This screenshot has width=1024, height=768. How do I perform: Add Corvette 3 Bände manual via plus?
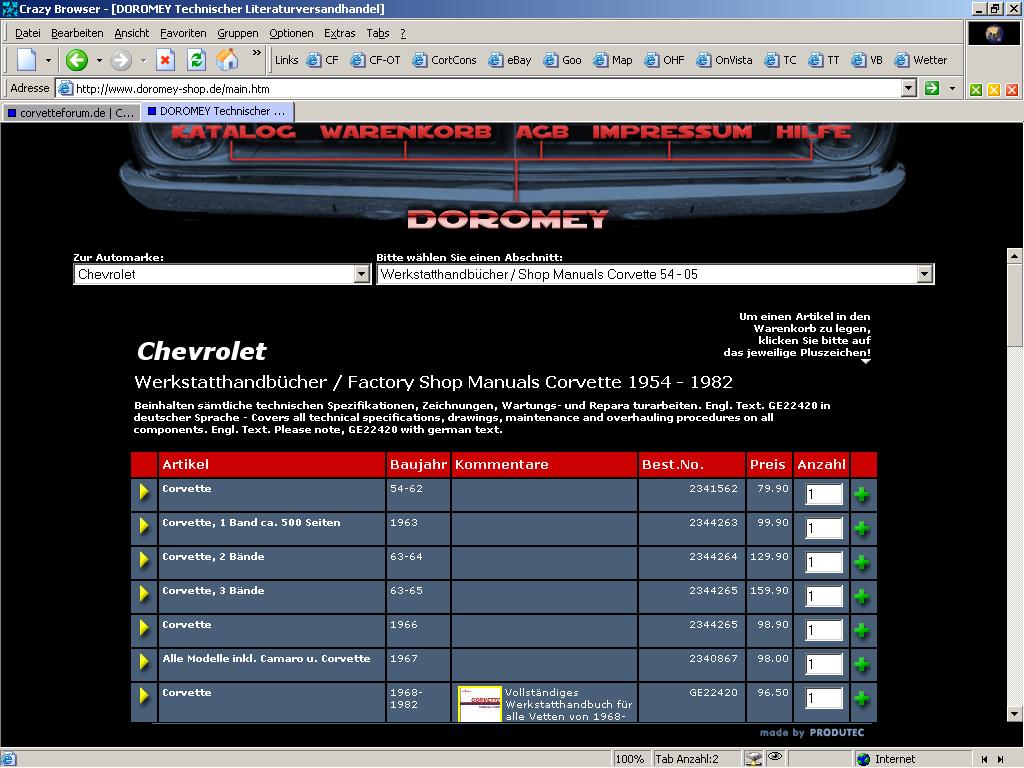point(862,596)
